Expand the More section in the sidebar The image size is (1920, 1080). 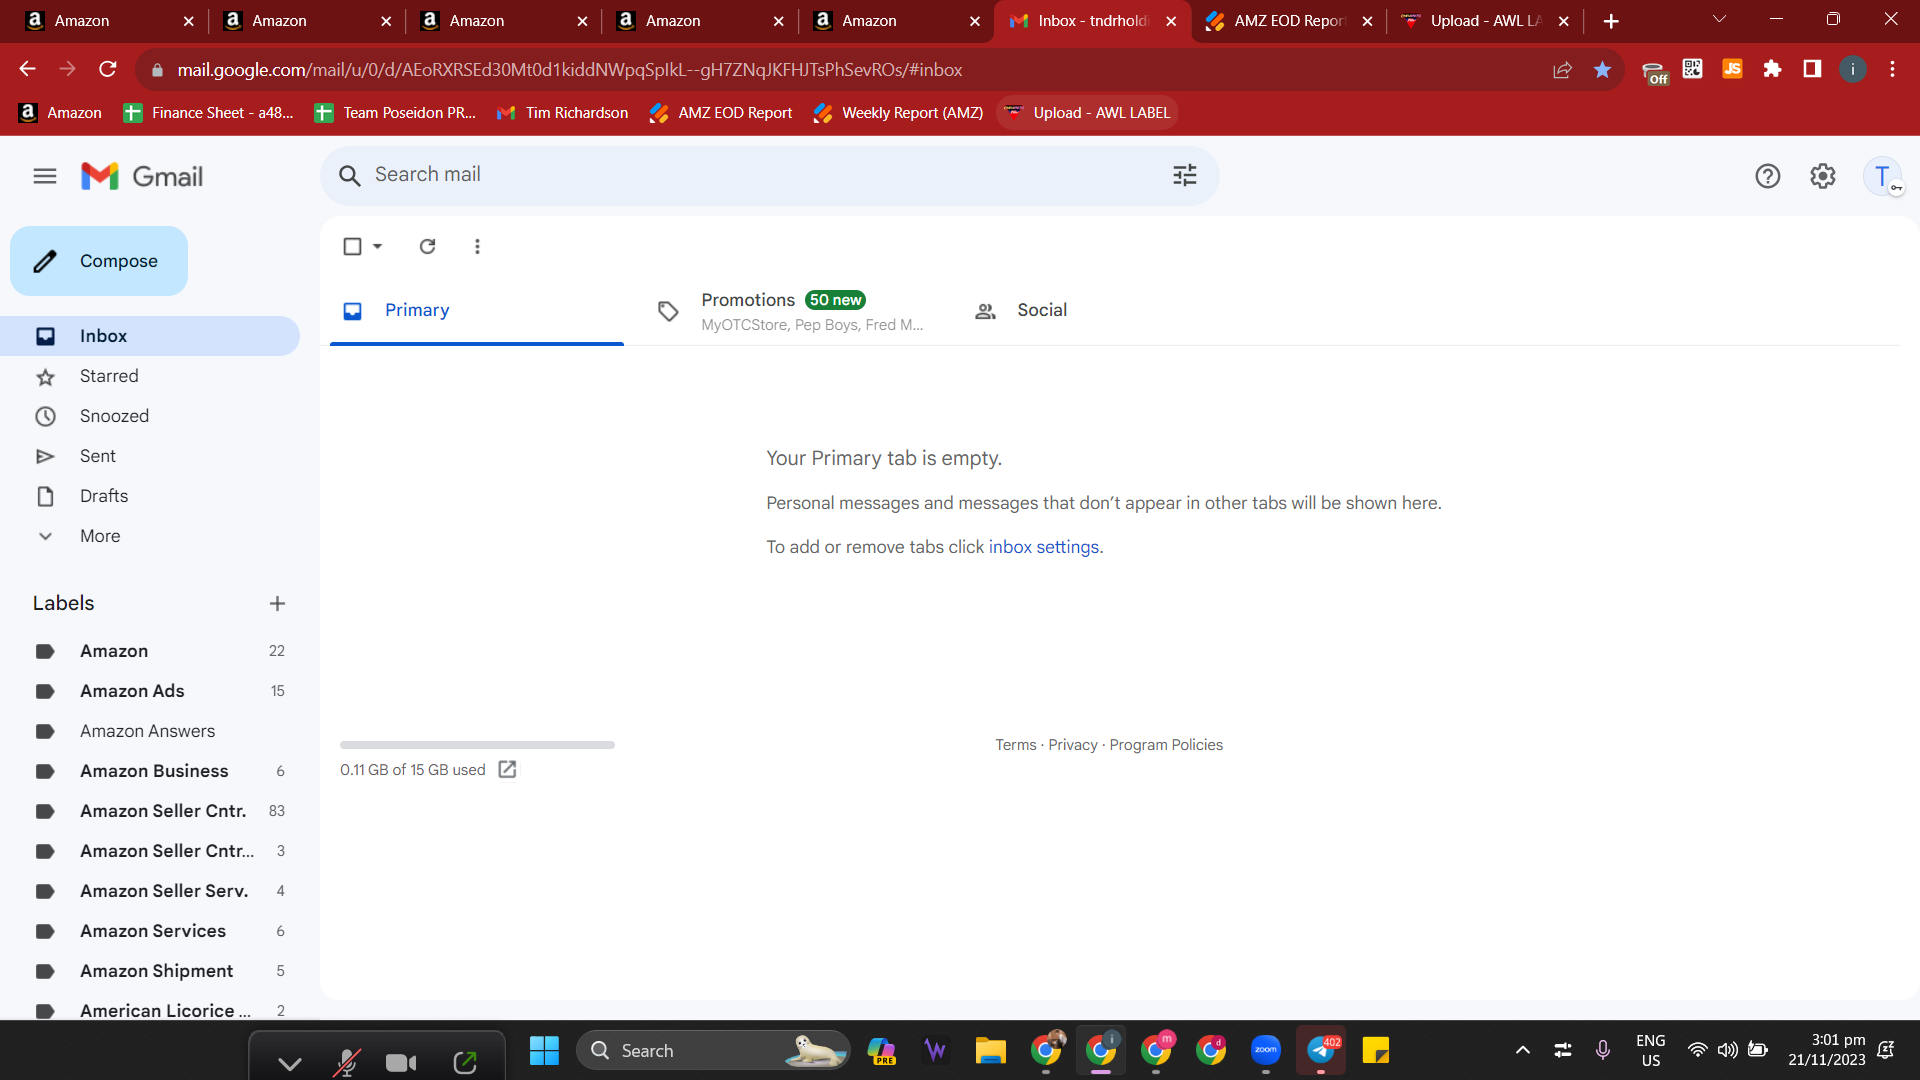100,536
